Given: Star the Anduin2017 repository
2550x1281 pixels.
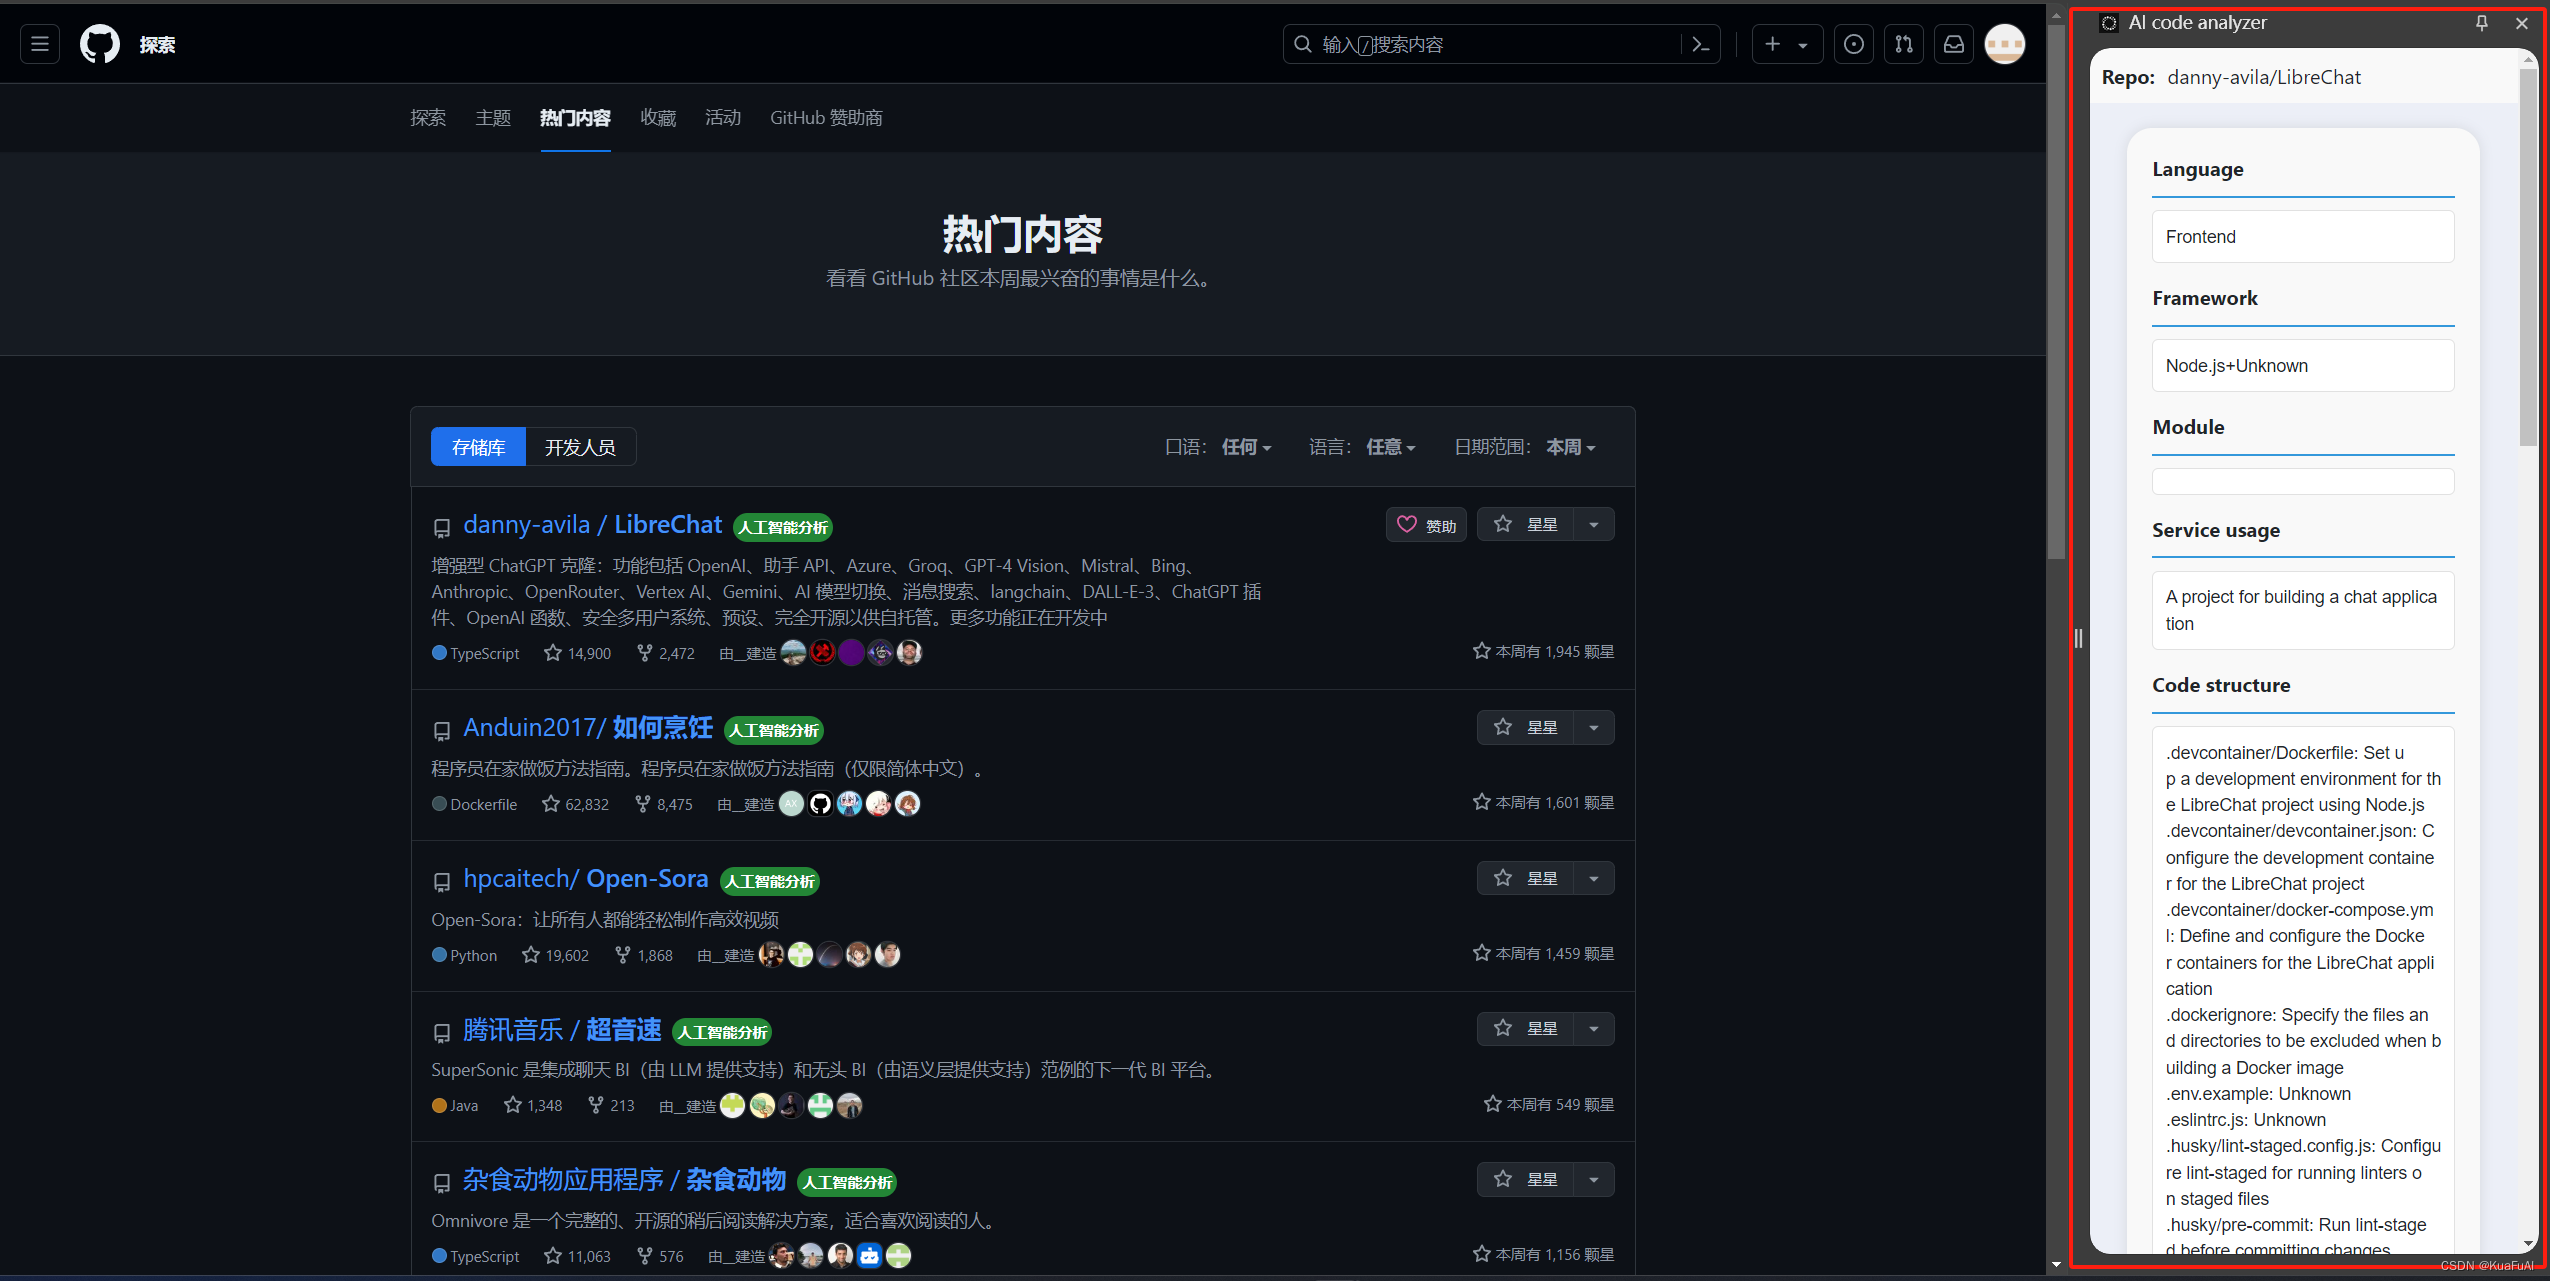Looking at the screenshot, I should [x=1525, y=727].
